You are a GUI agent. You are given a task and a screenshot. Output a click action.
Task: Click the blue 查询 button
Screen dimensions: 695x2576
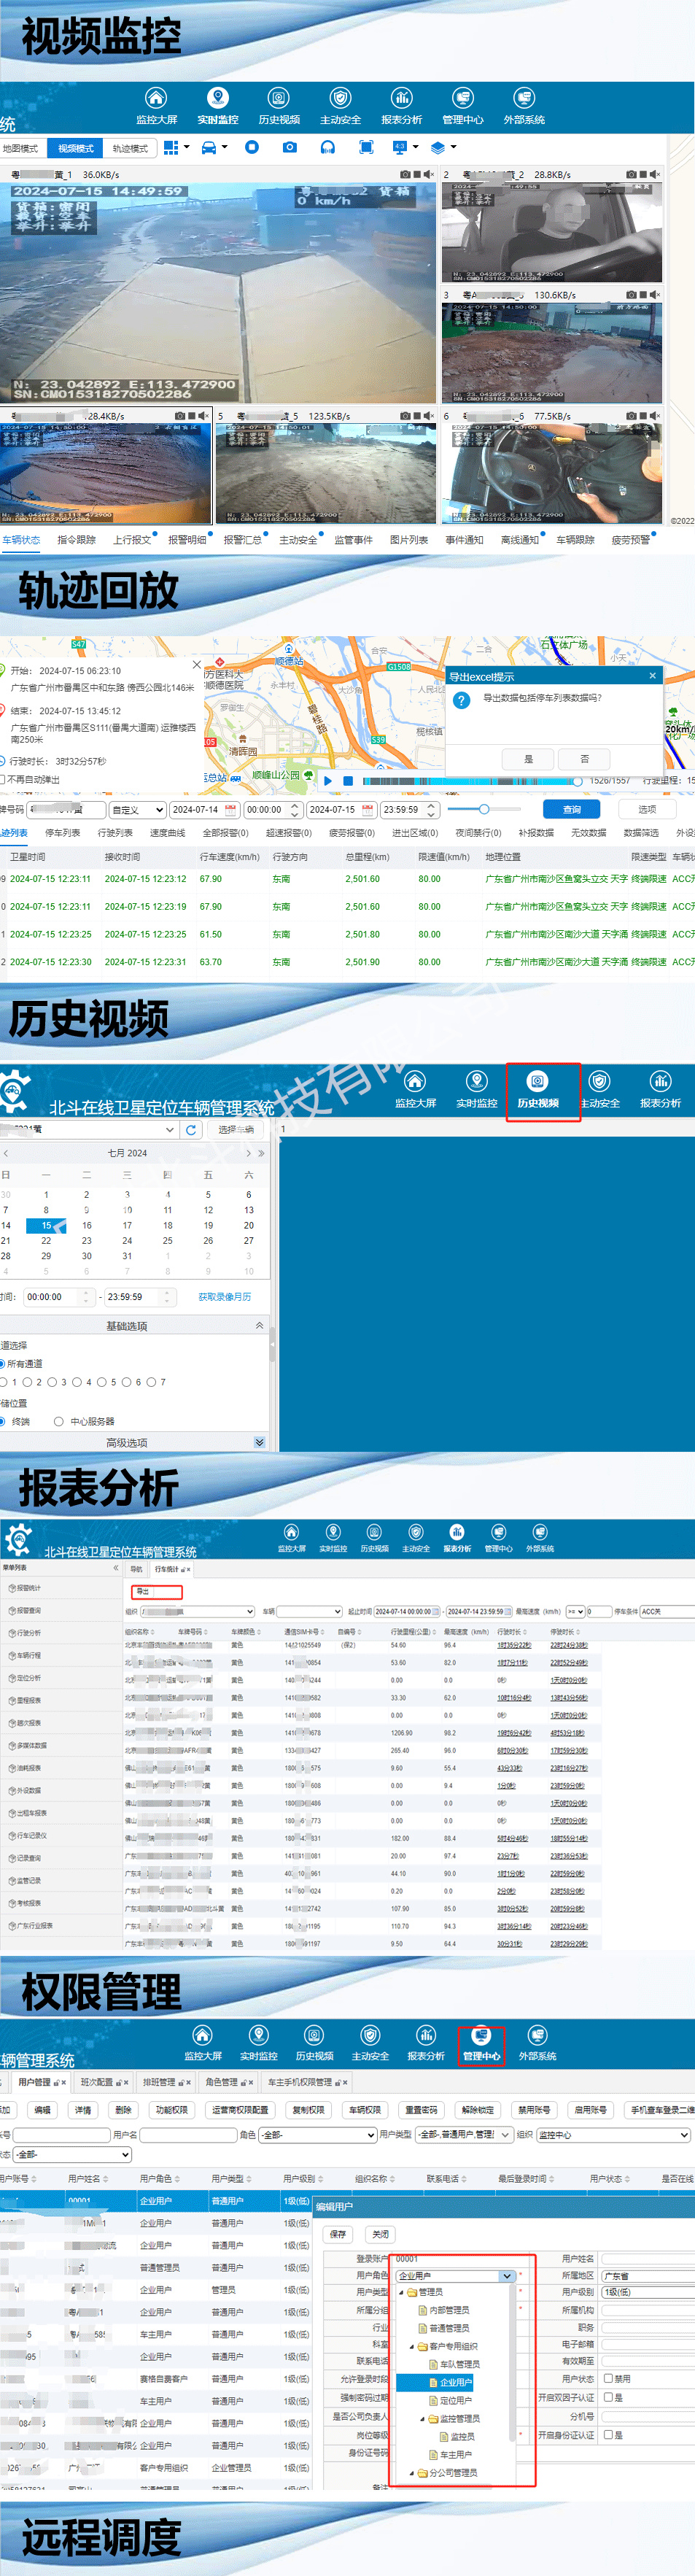pos(571,809)
